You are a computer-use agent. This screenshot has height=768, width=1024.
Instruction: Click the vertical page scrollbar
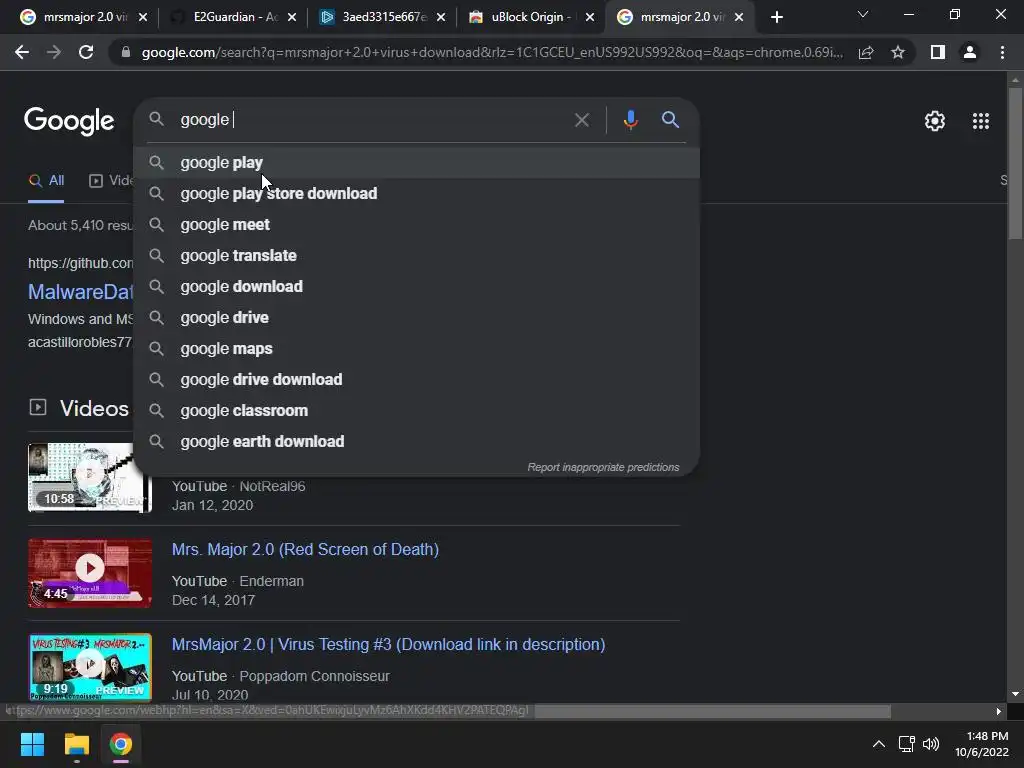1016,163
